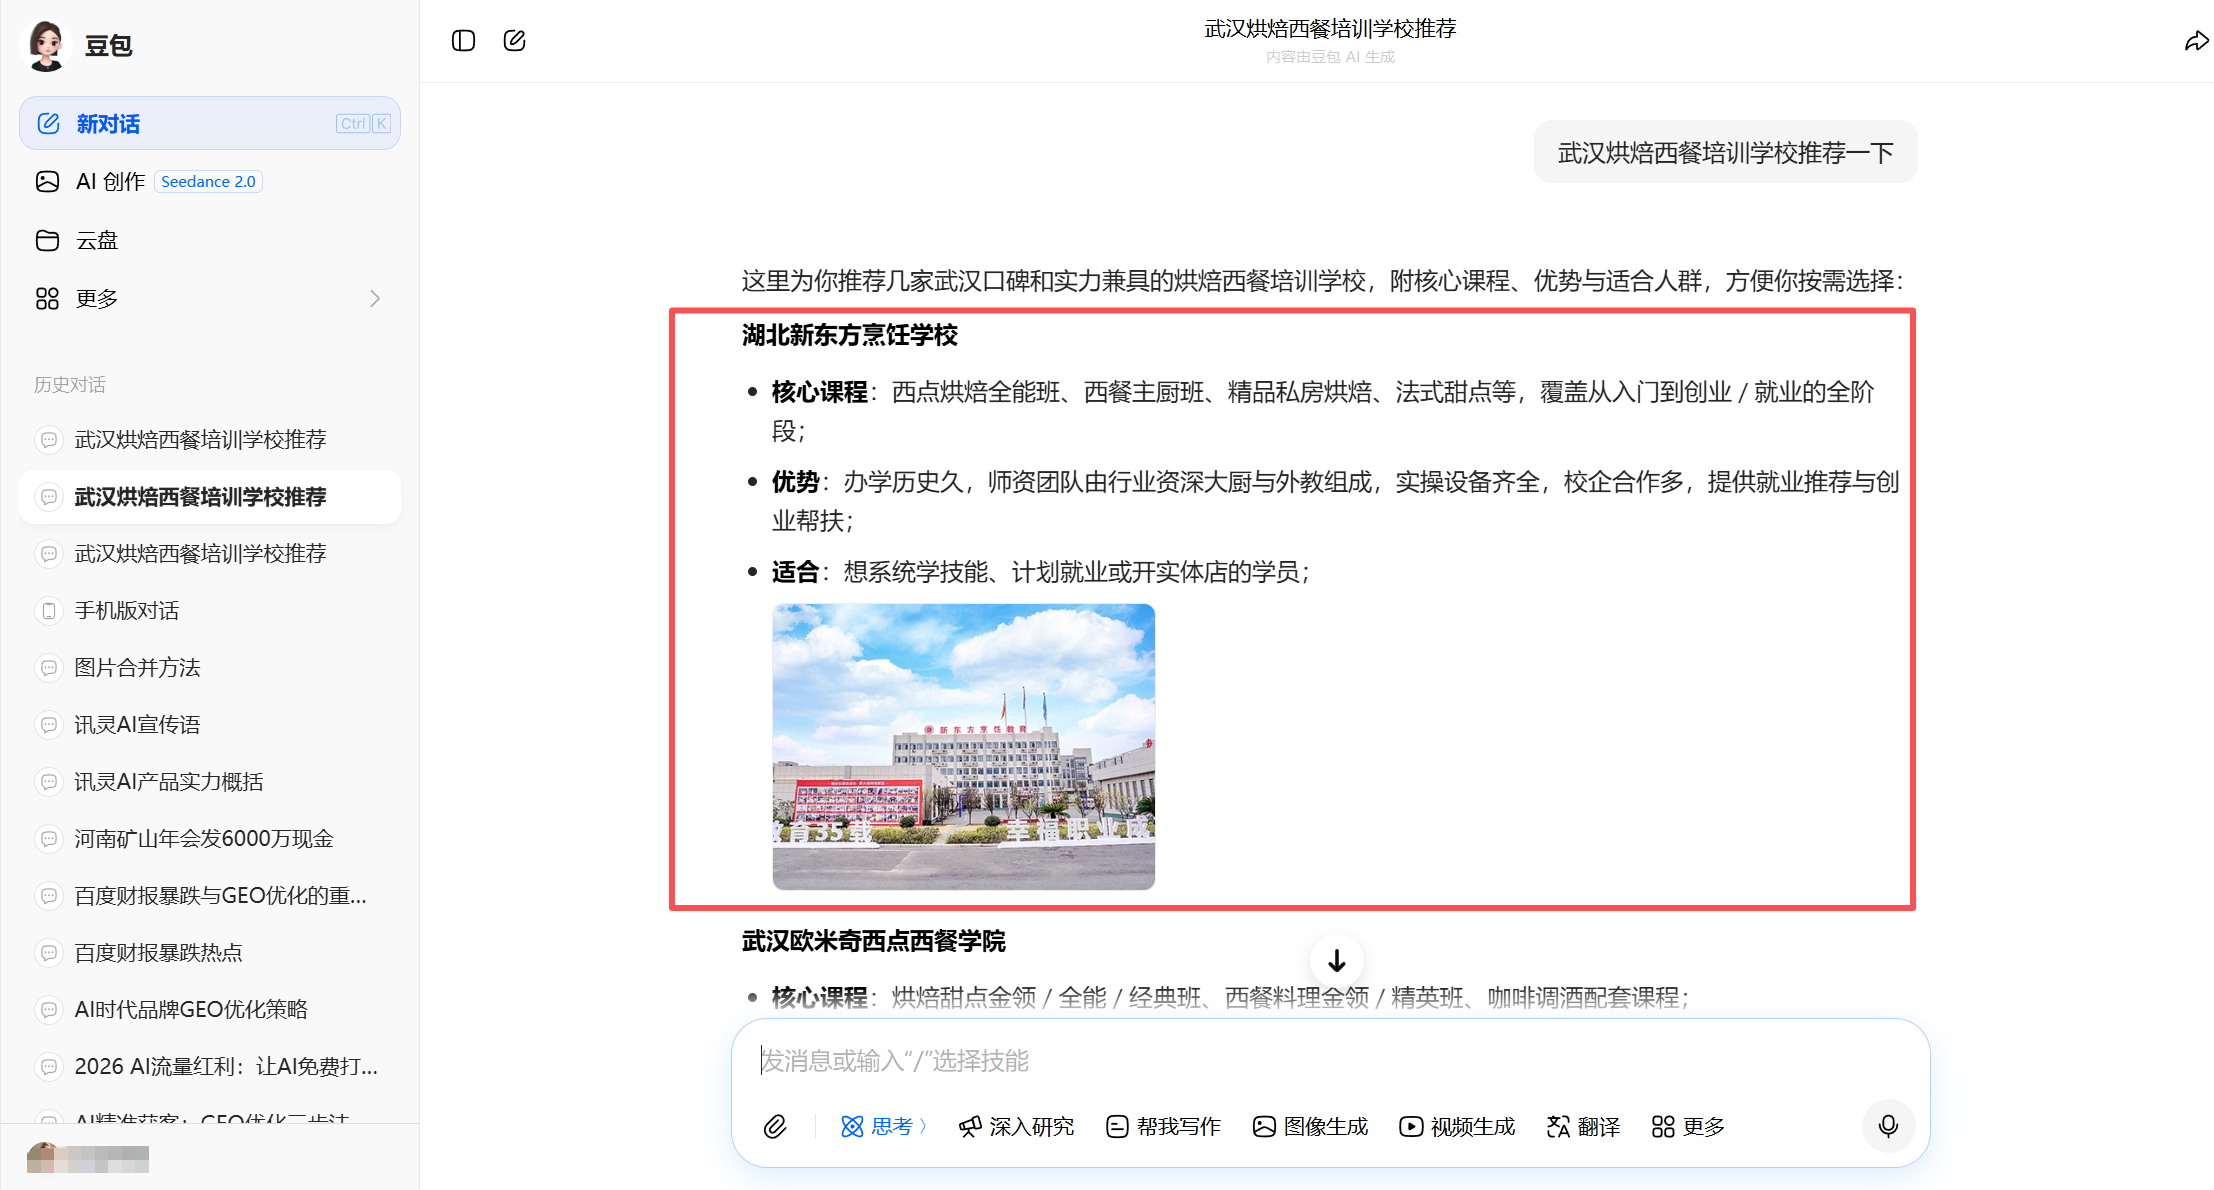
Task: Open the 更多 skills menu in input bar
Action: click(x=1688, y=1127)
